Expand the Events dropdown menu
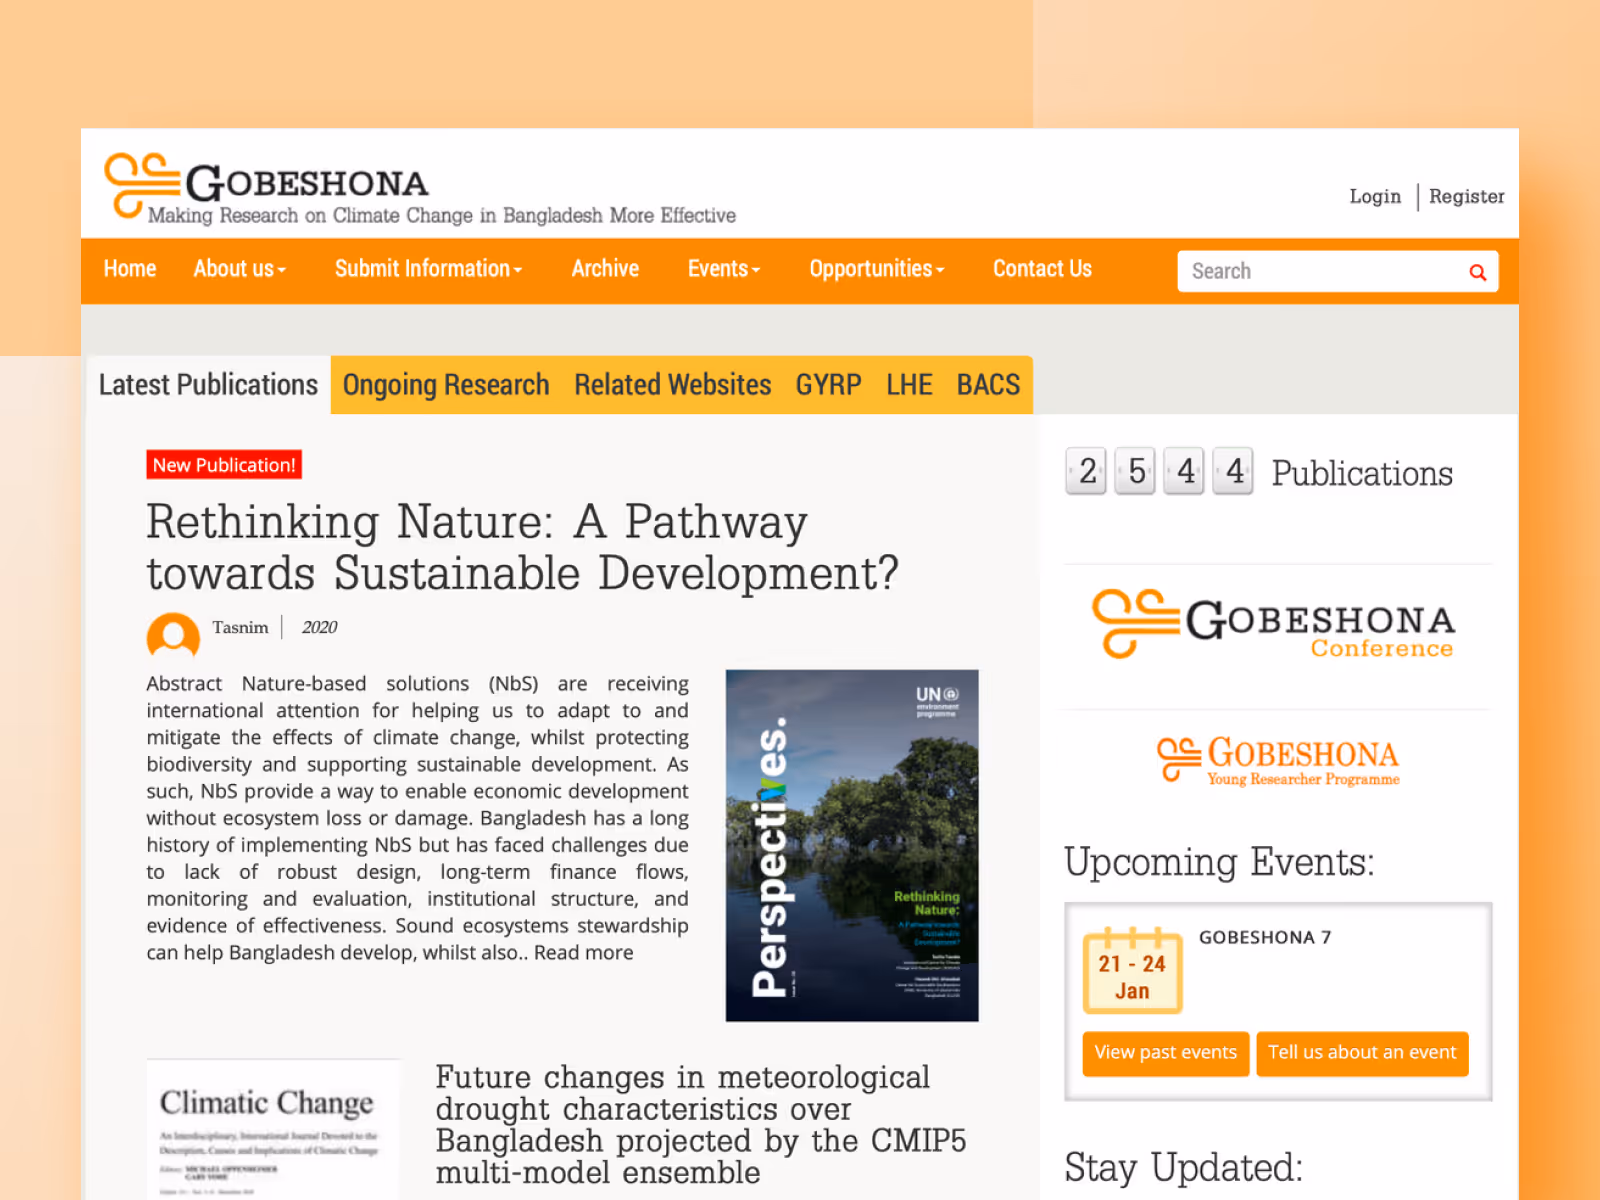The height and width of the screenshot is (1200, 1600). [x=724, y=269]
